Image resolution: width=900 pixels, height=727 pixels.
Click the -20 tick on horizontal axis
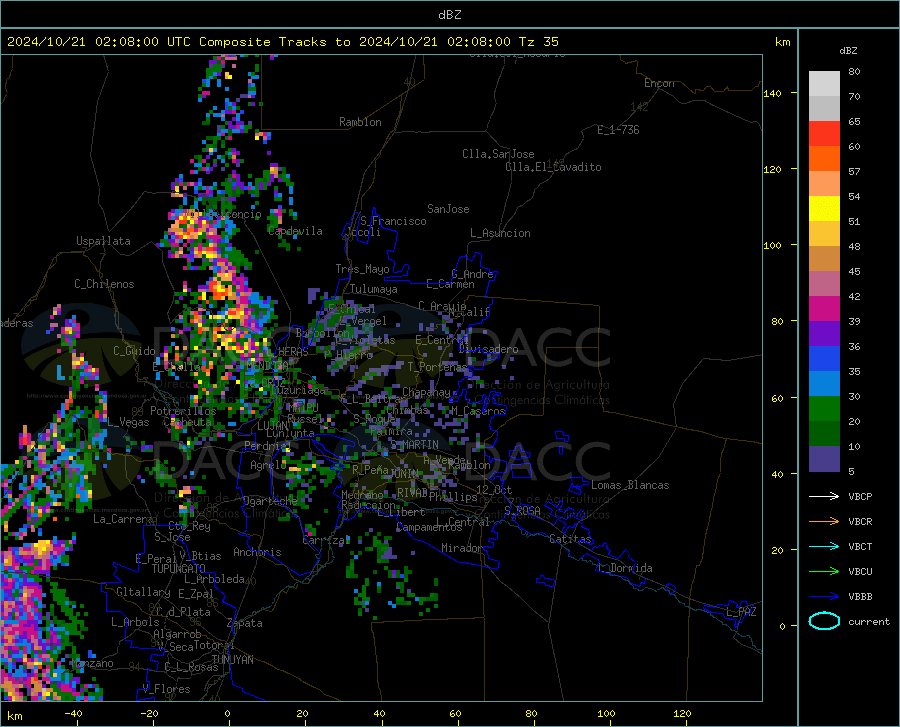(x=150, y=713)
